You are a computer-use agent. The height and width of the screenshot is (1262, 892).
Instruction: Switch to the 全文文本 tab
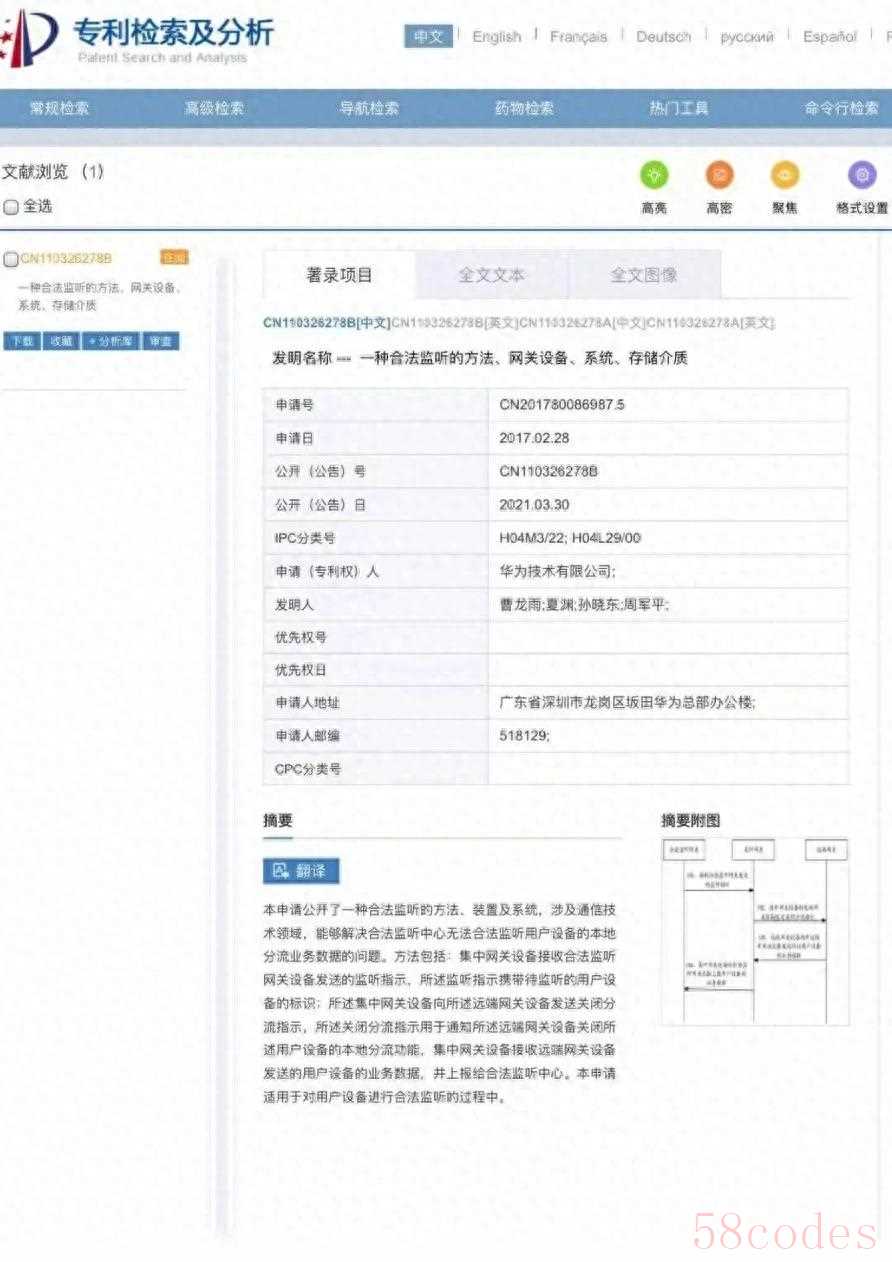point(492,275)
